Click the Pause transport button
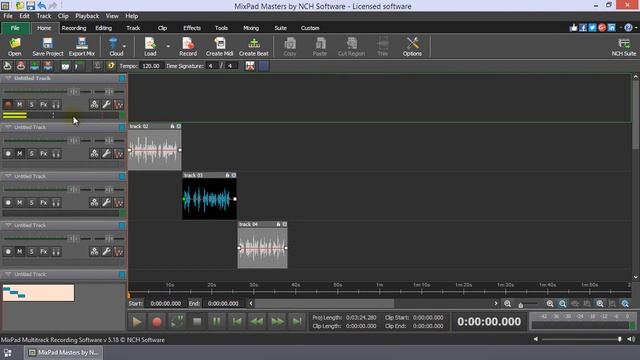 (217, 322)
